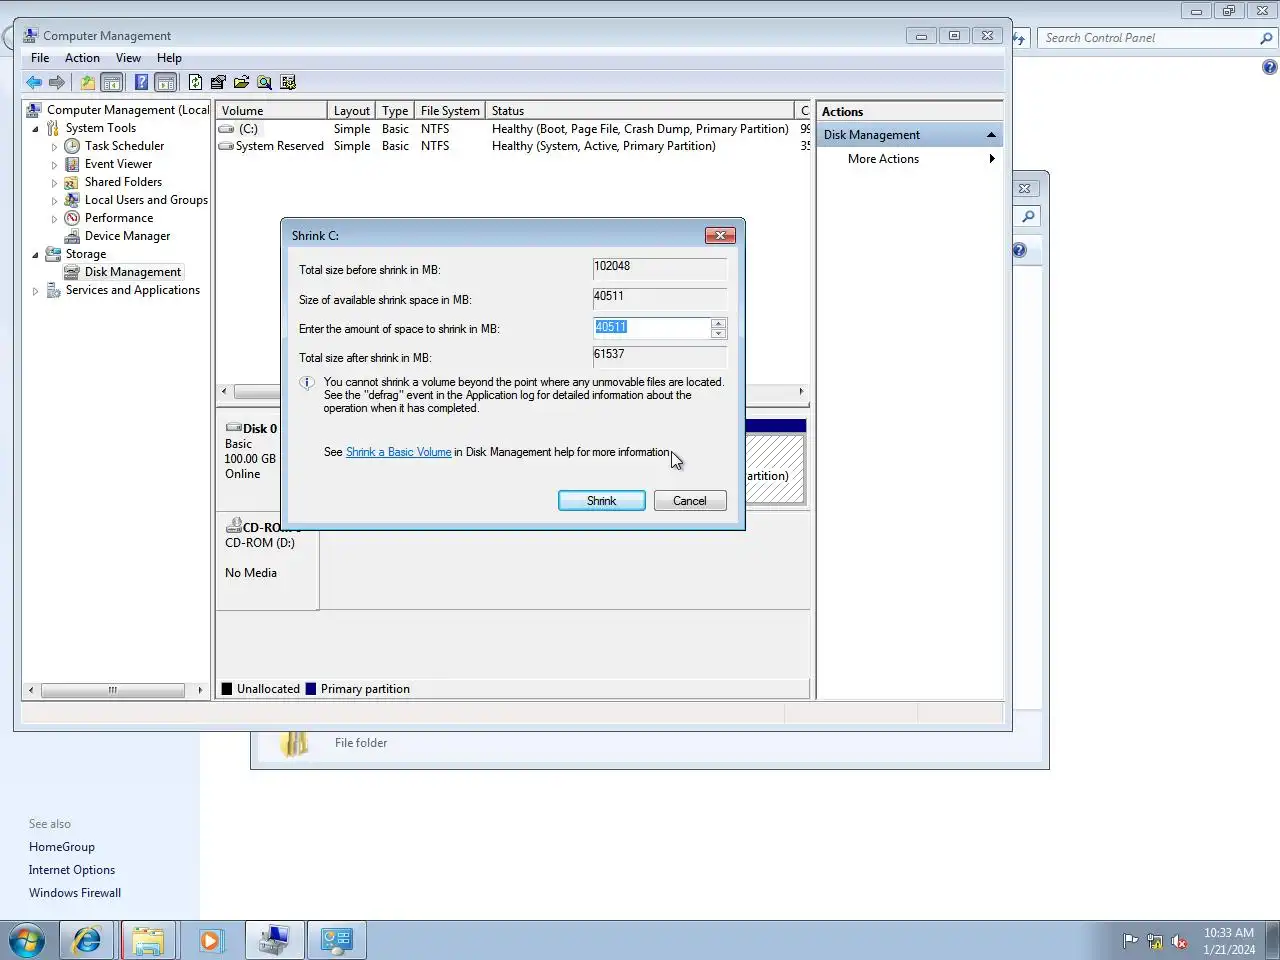
Task: Select Disk Management under Storage
Action: (x=133, y=272)
